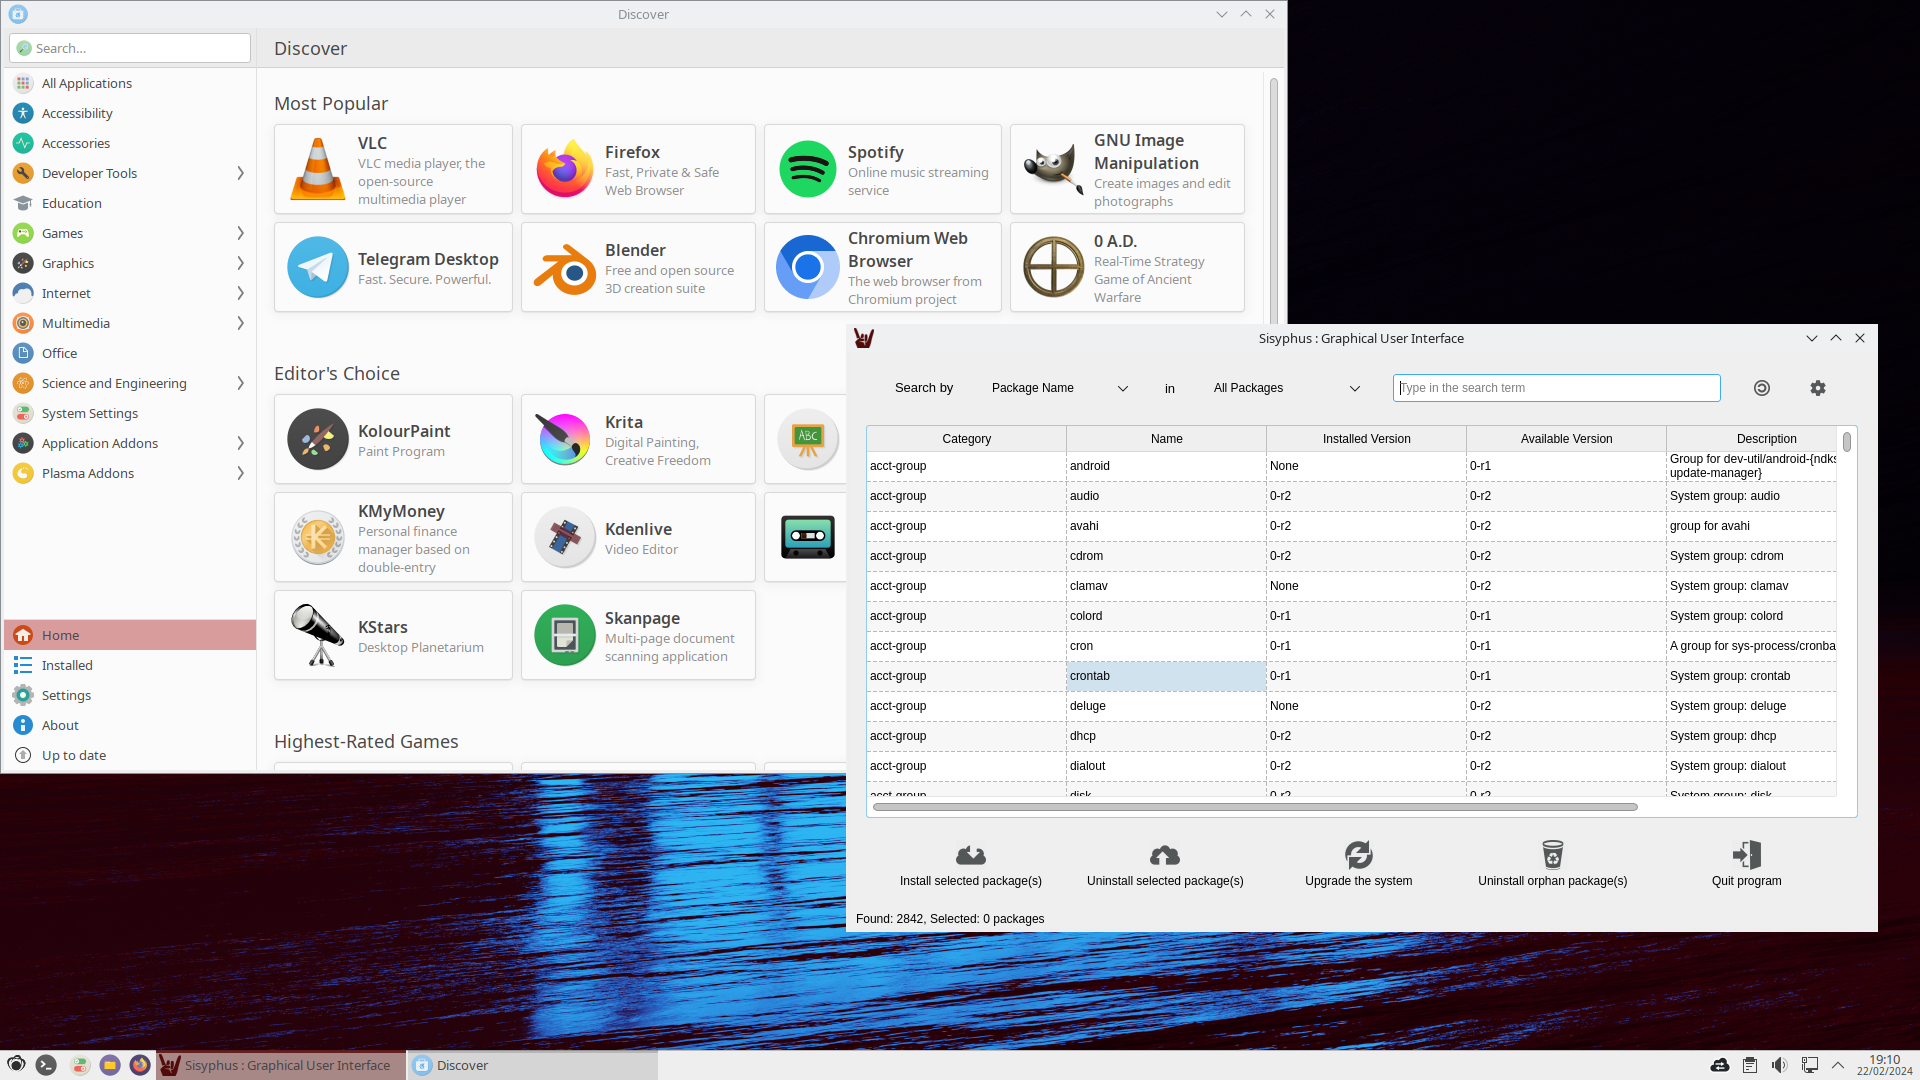Expand Application Addons category

pos(240,443)
